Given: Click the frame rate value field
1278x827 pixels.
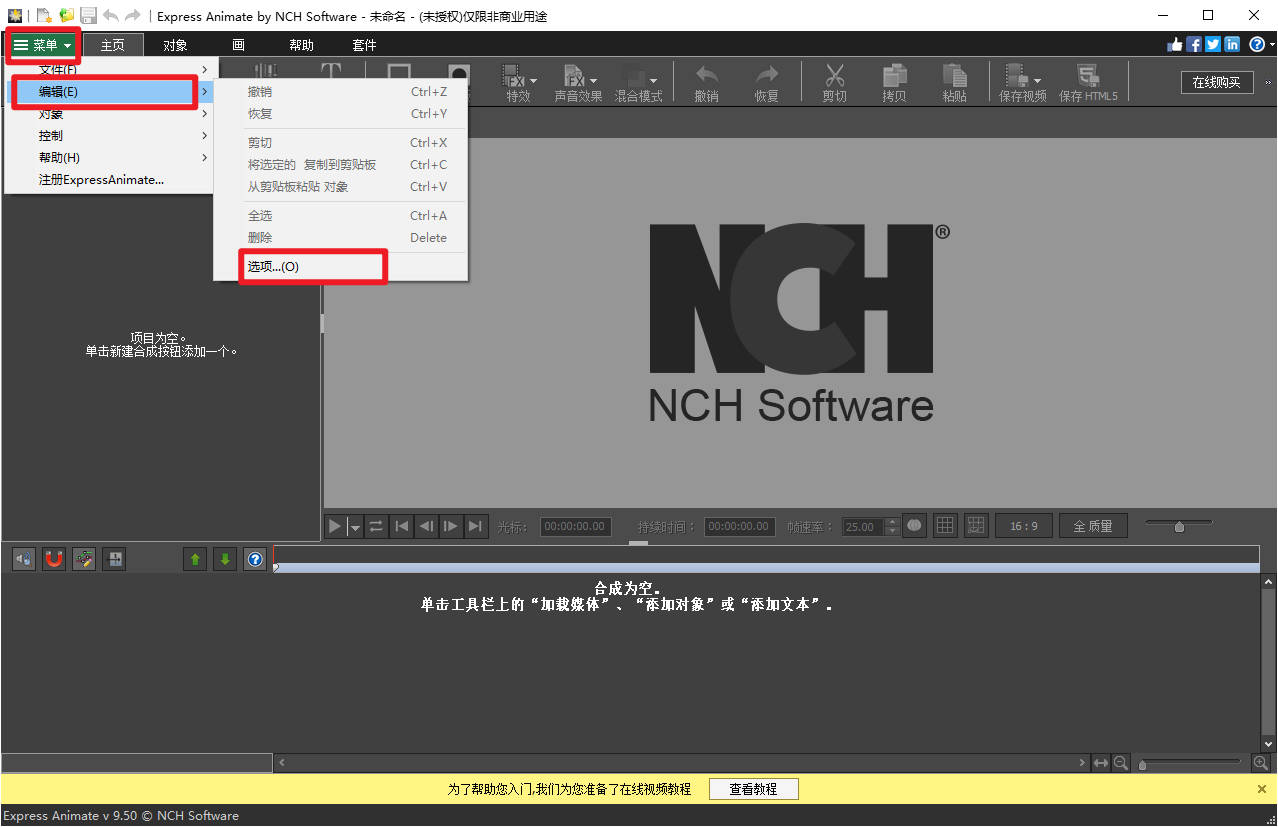Looking at the screenshot, I should coord(863,526).
